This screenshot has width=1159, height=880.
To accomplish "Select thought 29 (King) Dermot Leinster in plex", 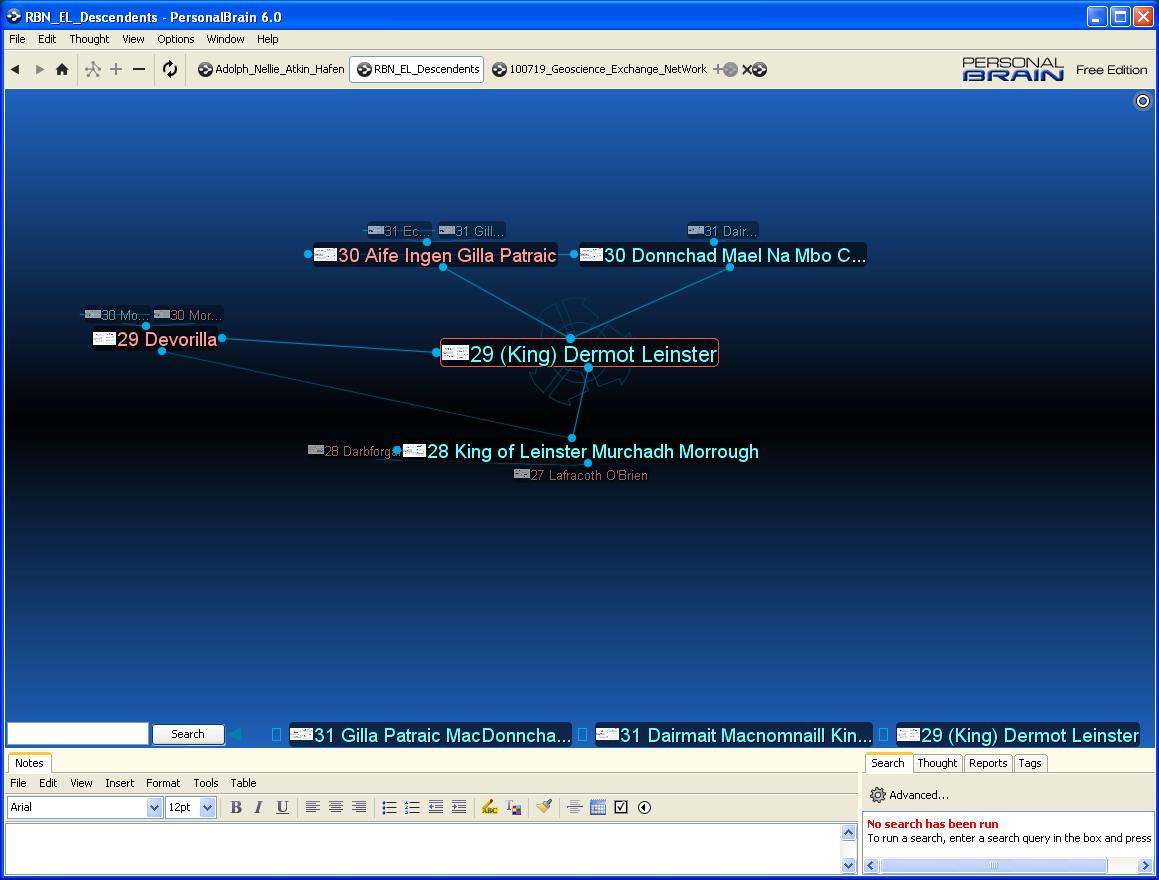I will click(x=580, y=353).
